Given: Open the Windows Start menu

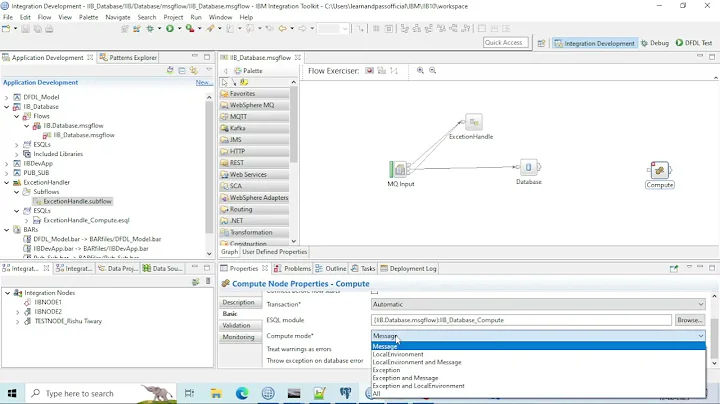Looking at the screenshot, I should tap(12, 393).
